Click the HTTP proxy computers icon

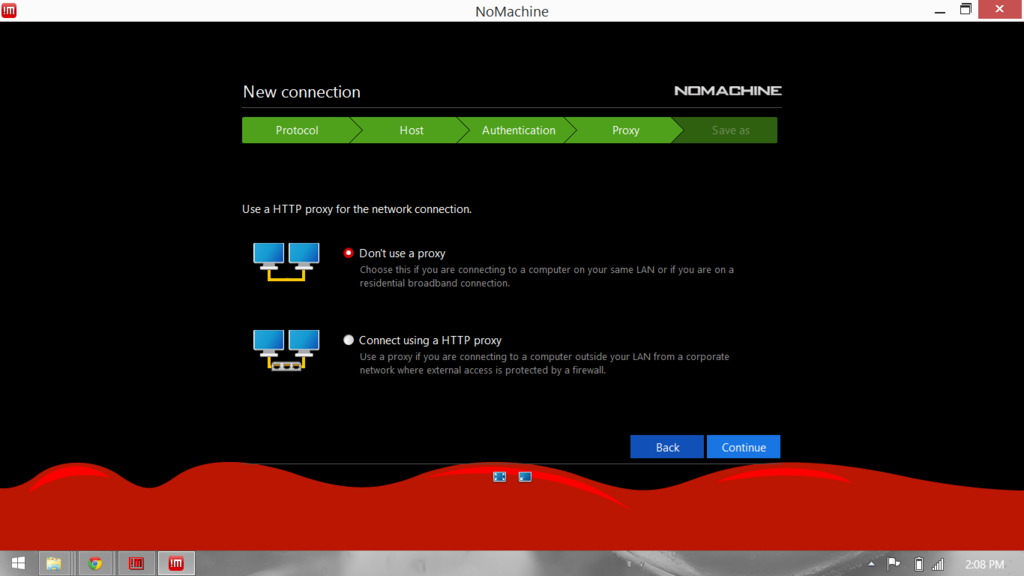(x=286, y=349)
